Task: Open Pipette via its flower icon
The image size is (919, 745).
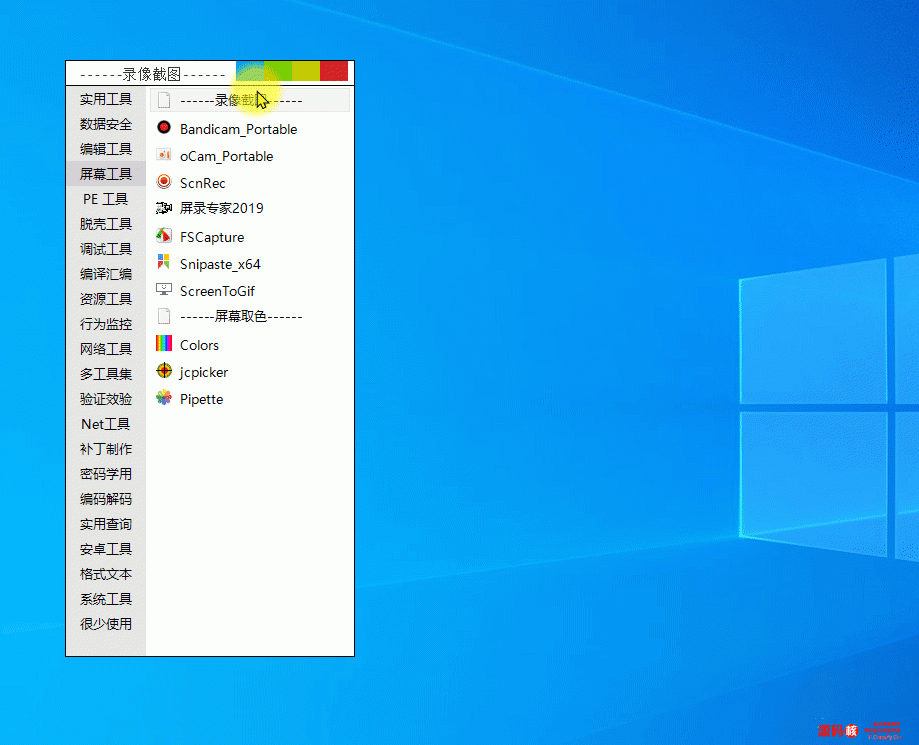Action: pos(164,398)
